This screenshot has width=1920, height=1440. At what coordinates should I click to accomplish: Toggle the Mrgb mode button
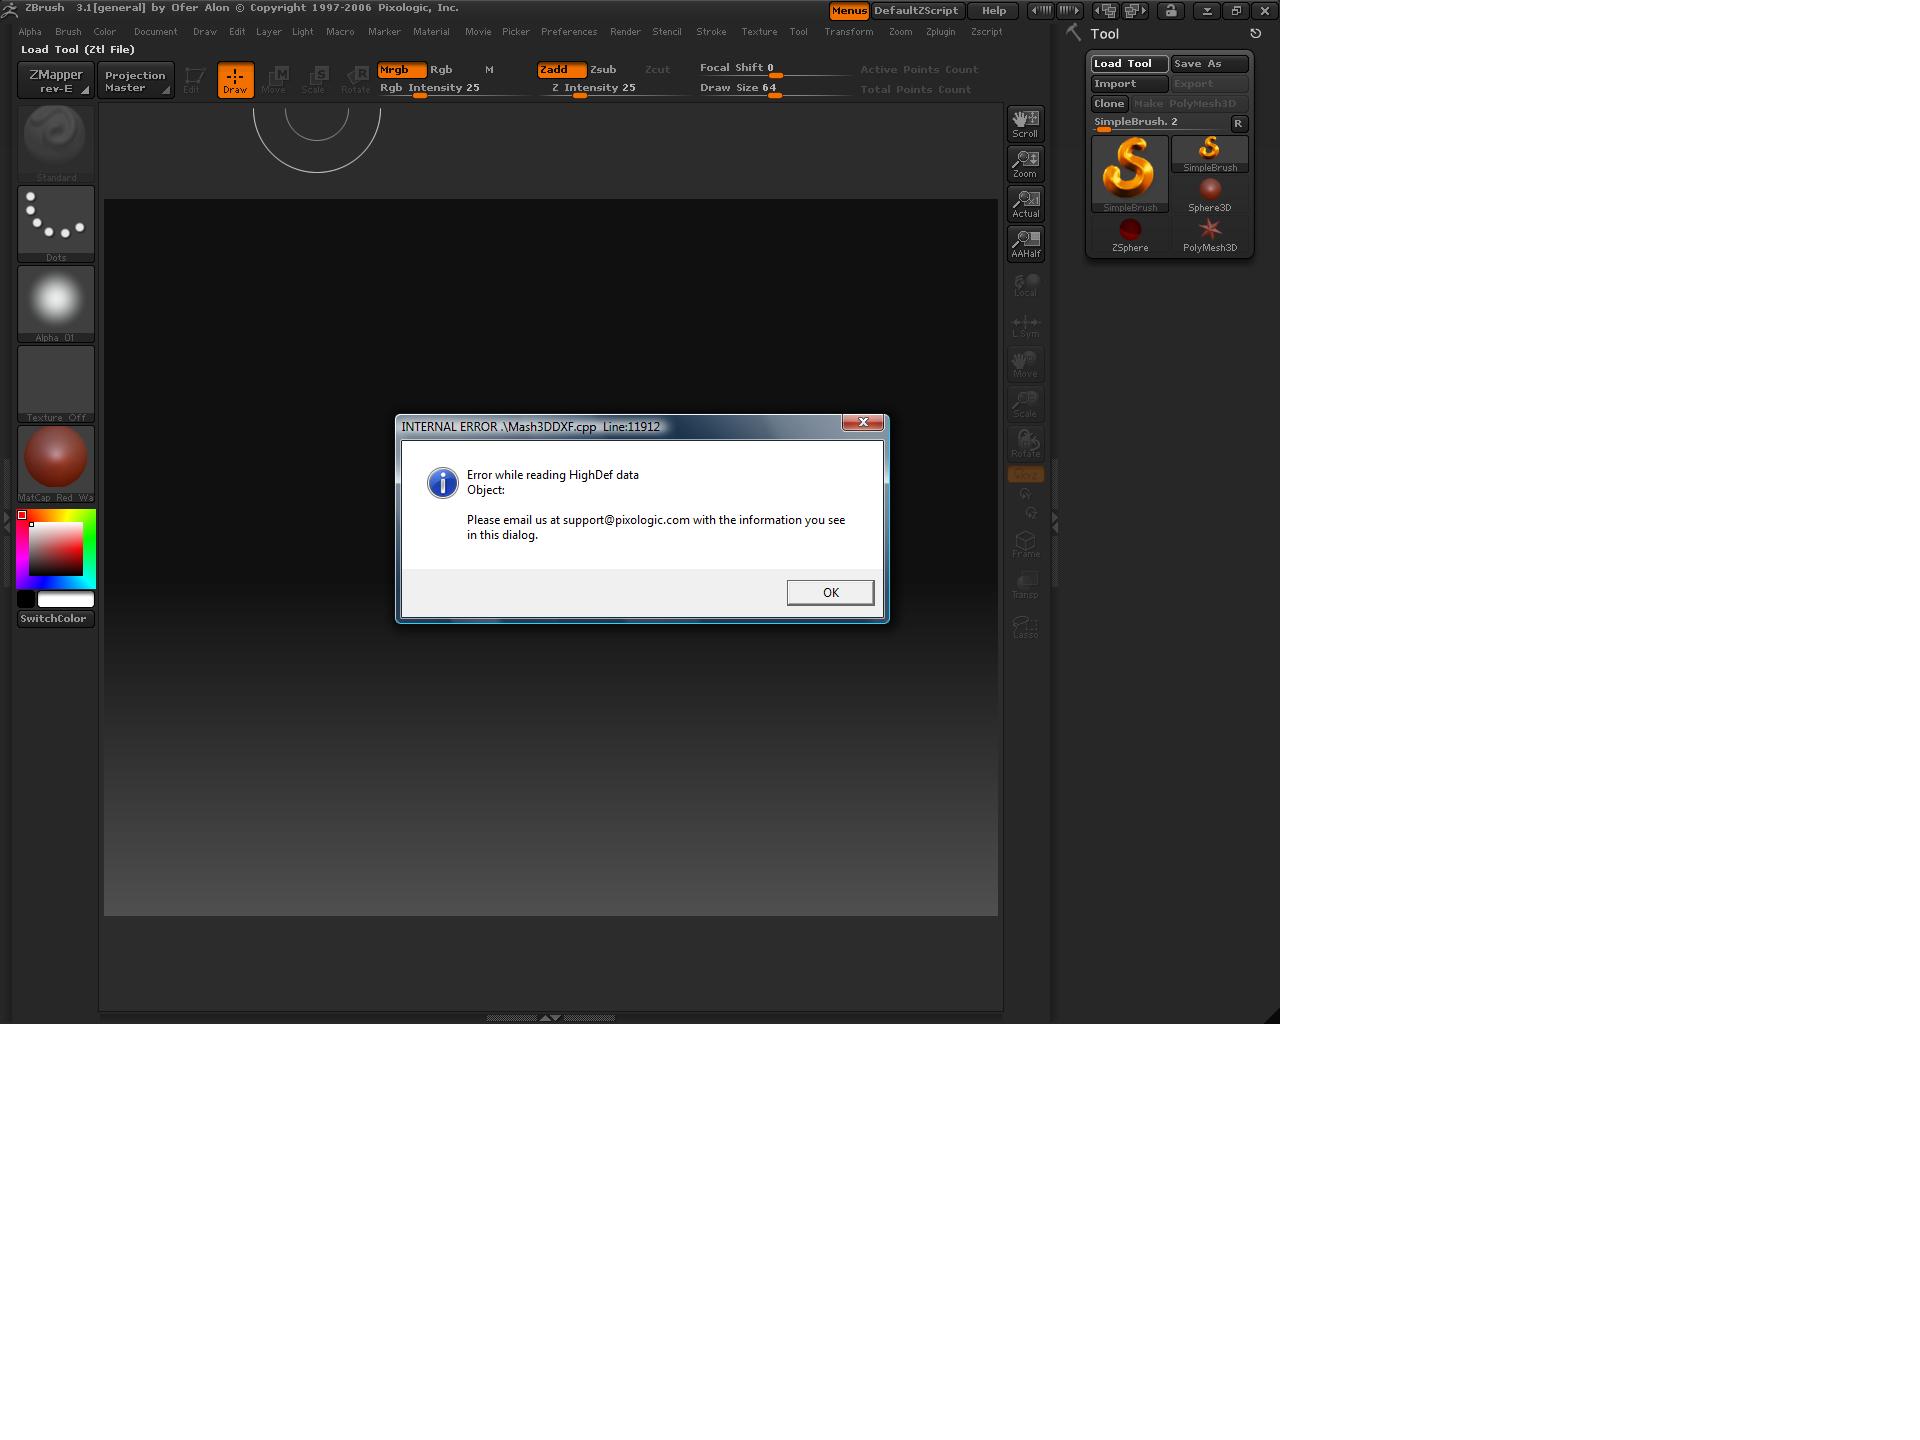[x=401, y=69]
